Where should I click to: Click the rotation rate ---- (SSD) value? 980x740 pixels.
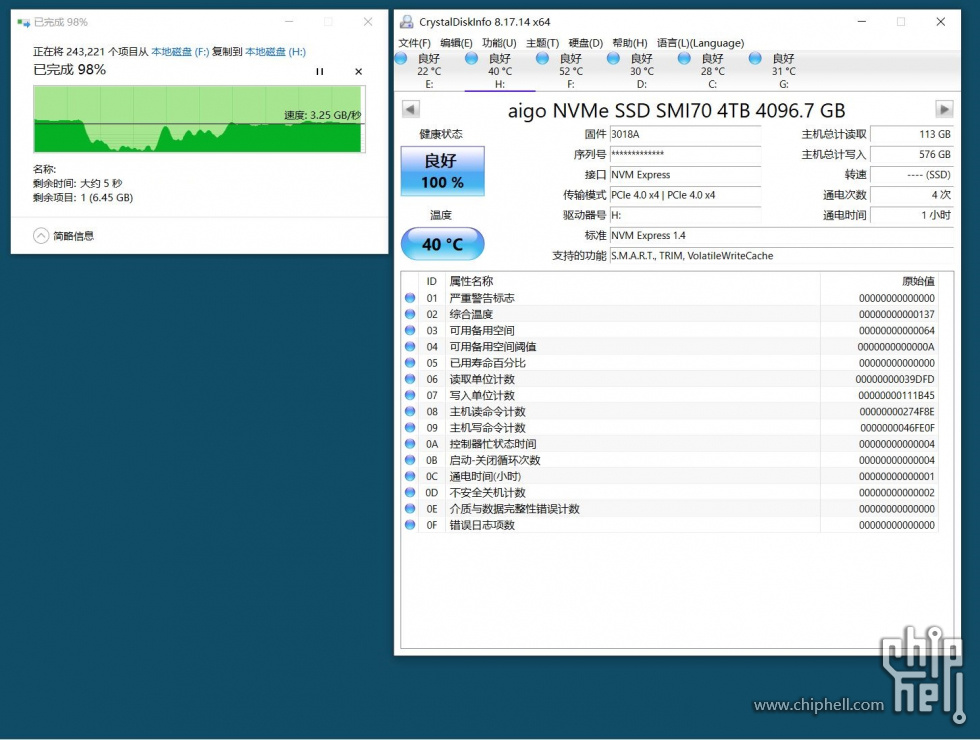tap(912, 175)
